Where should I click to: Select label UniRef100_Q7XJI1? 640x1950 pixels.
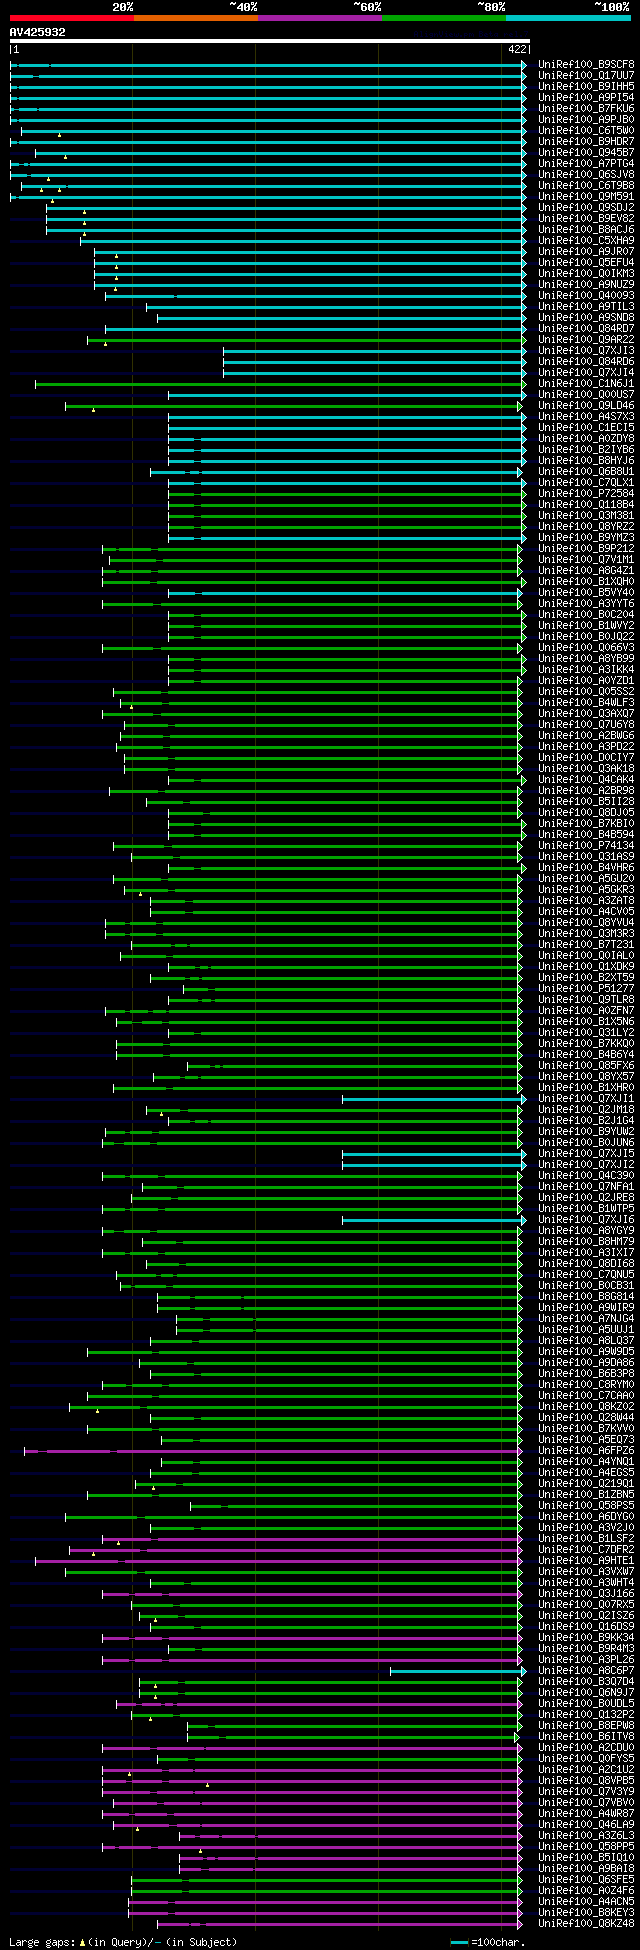pos(586,1099)
